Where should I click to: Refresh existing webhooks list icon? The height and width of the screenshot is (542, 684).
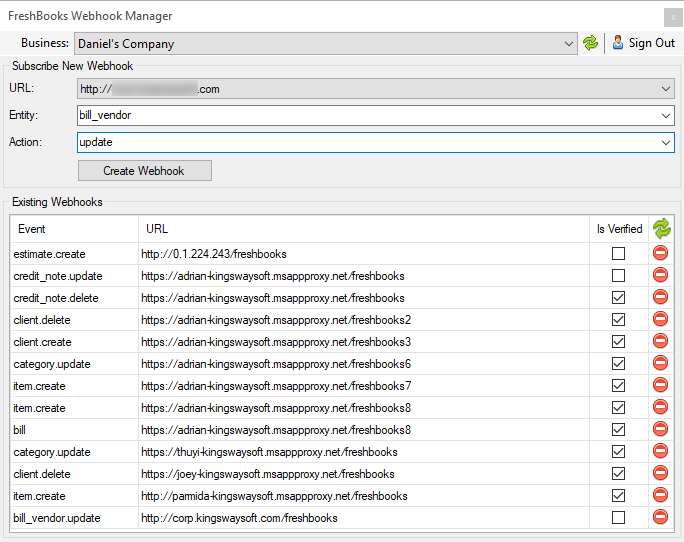[x=661, y=229]
